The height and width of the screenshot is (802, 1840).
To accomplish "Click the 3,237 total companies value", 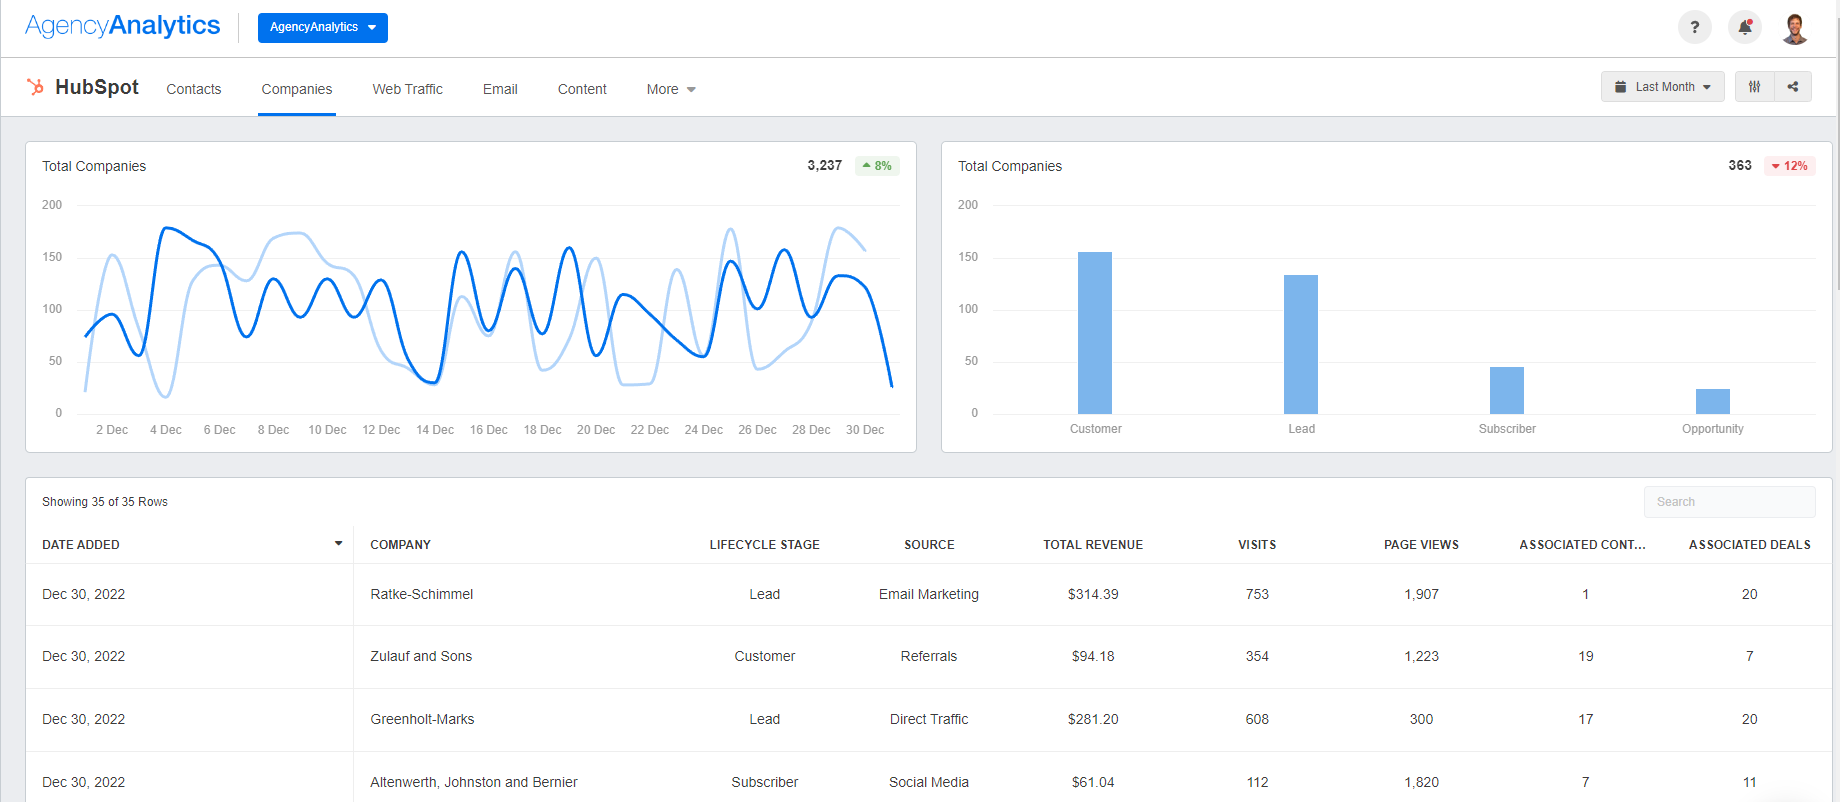I will [x=824, y=165].
